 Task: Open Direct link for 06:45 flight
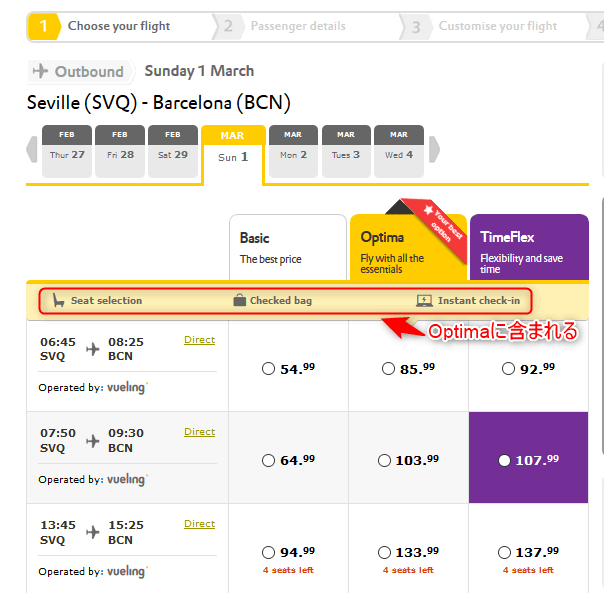point(199,340)
